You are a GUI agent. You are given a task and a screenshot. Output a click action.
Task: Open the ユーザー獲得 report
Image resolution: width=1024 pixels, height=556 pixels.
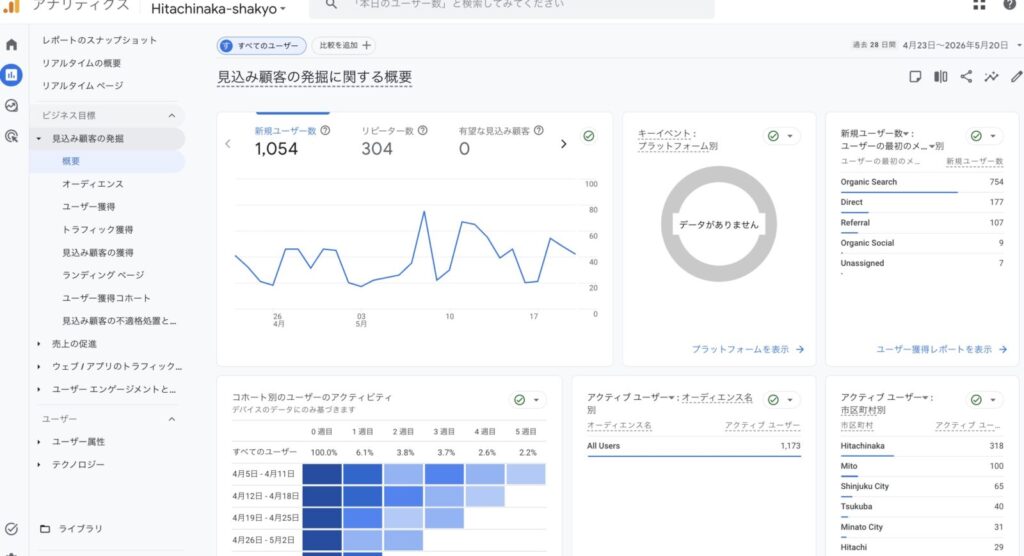click(x=88, y=206)
